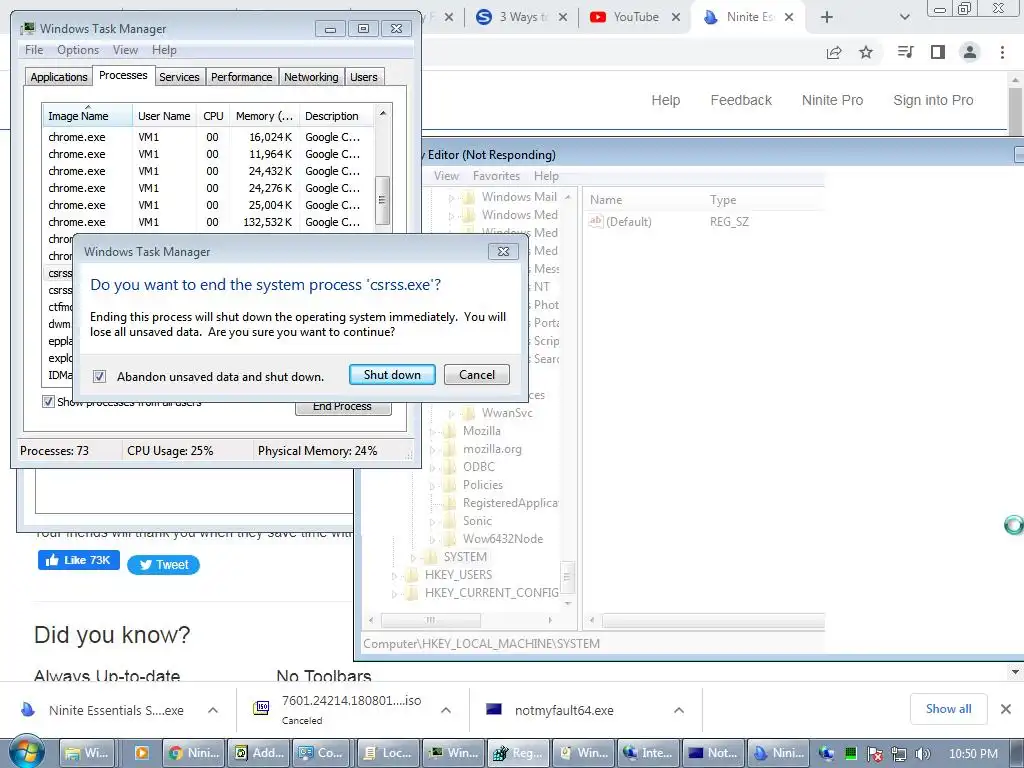This screenshot has width=1024, height=768.
Task: Open Ninite Pro link
Action: coord(832,100)
